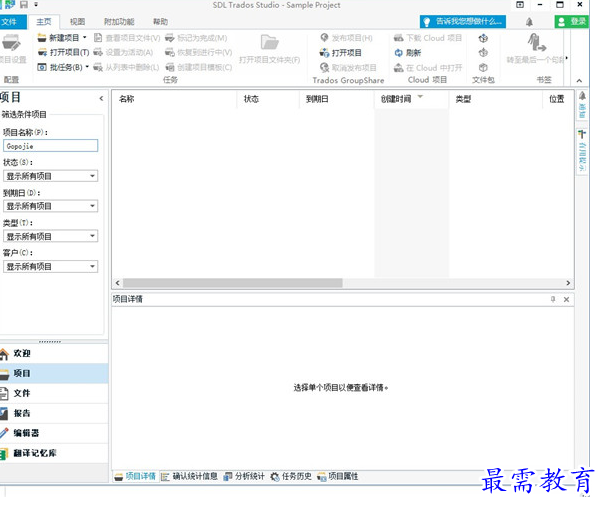Select the 帮助 ribbon tab
603x512 pixels.
[x=160, y=22]
